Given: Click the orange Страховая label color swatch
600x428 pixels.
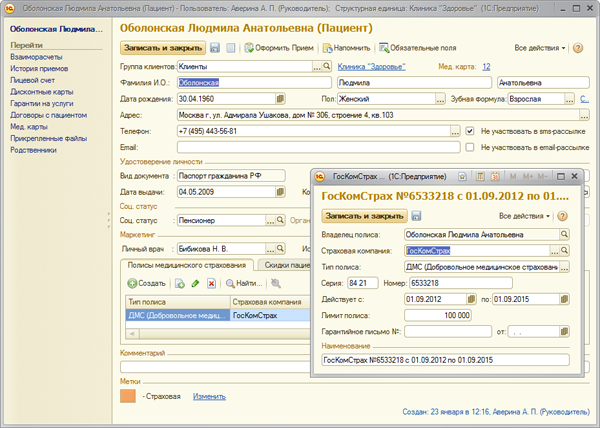Looking at the screenshot, I should [128, 396].
